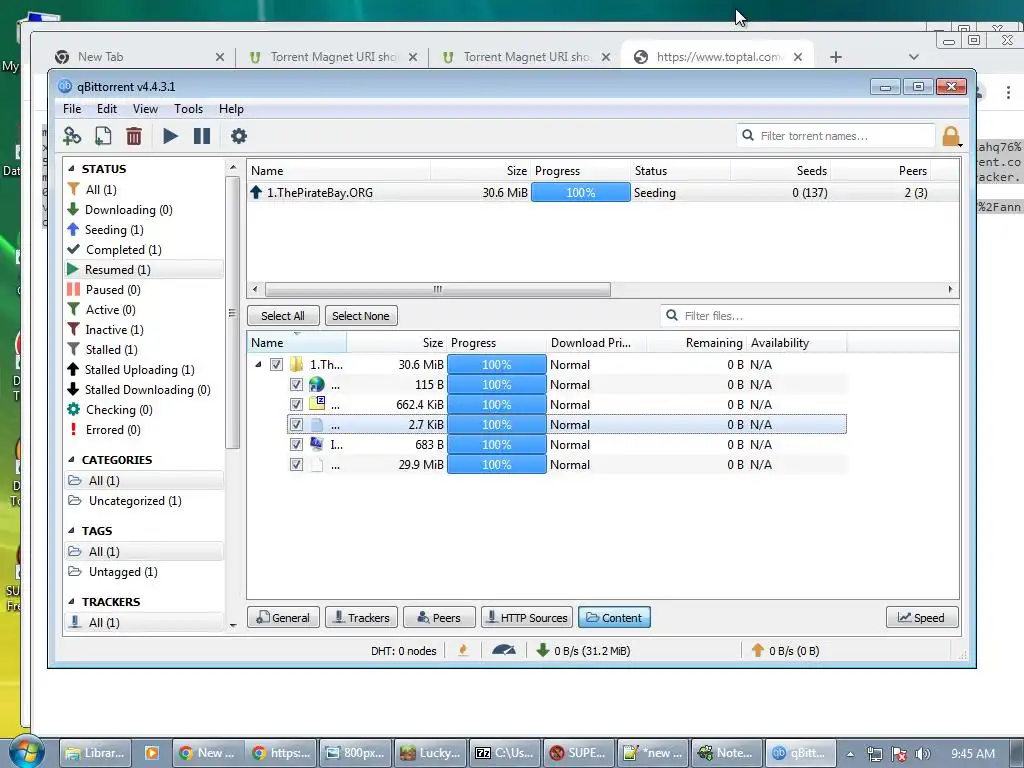1024x768 pixels.
Task: Open the File menu
Action: [x=72, y=109]
